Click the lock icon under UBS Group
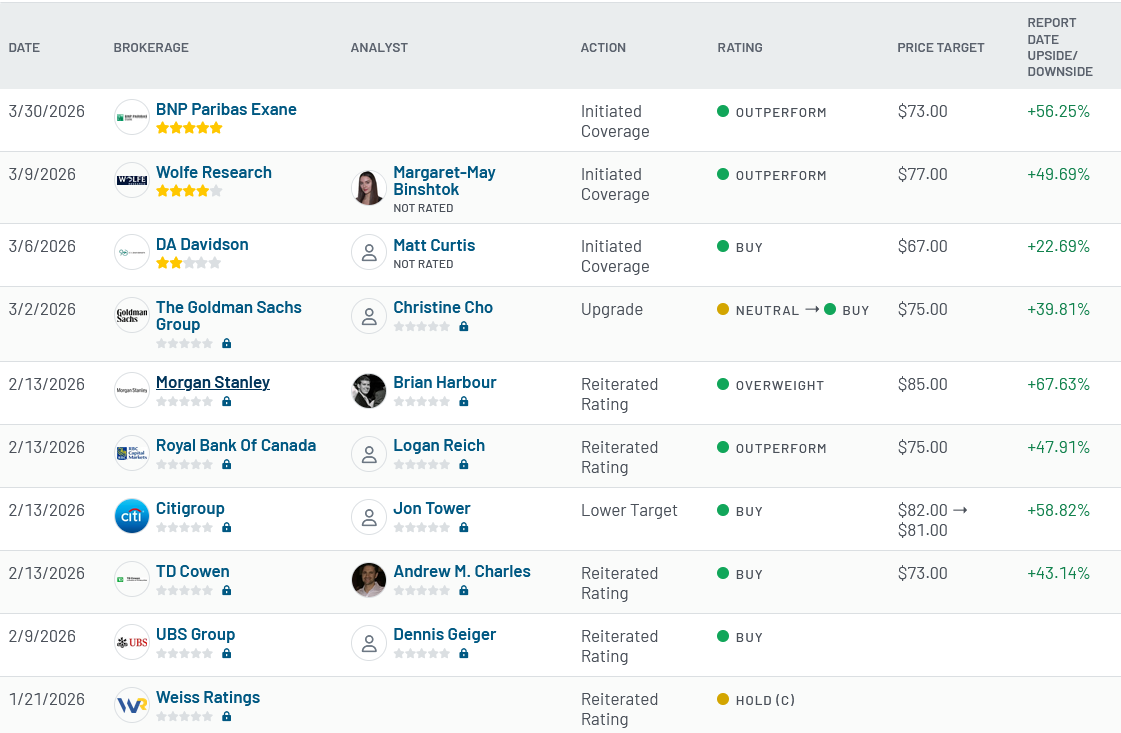Screen dimensions: 1121x733 pyautogui.click(x=227, y=653)
